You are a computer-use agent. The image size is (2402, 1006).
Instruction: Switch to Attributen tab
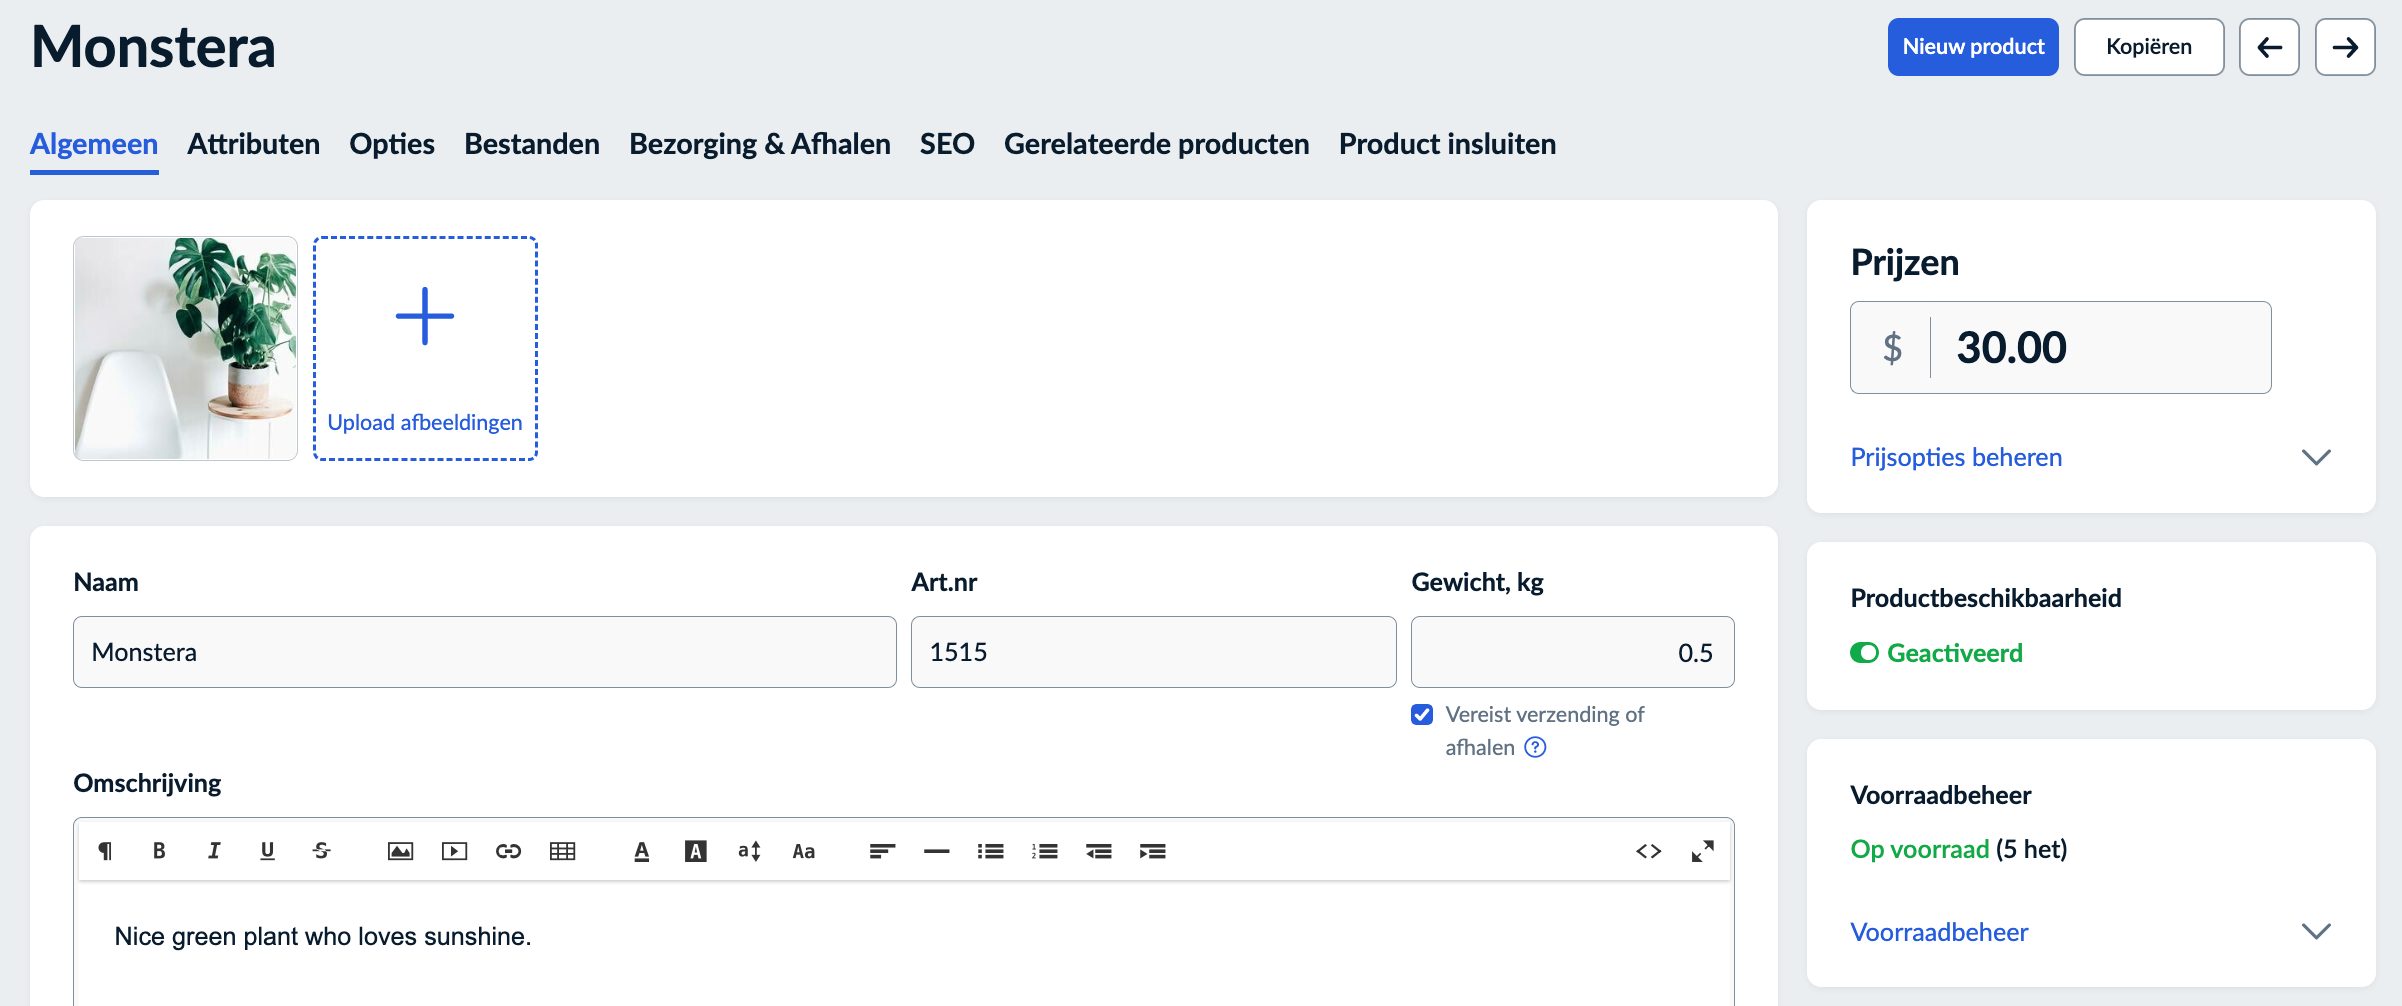[x=254, y=144]
